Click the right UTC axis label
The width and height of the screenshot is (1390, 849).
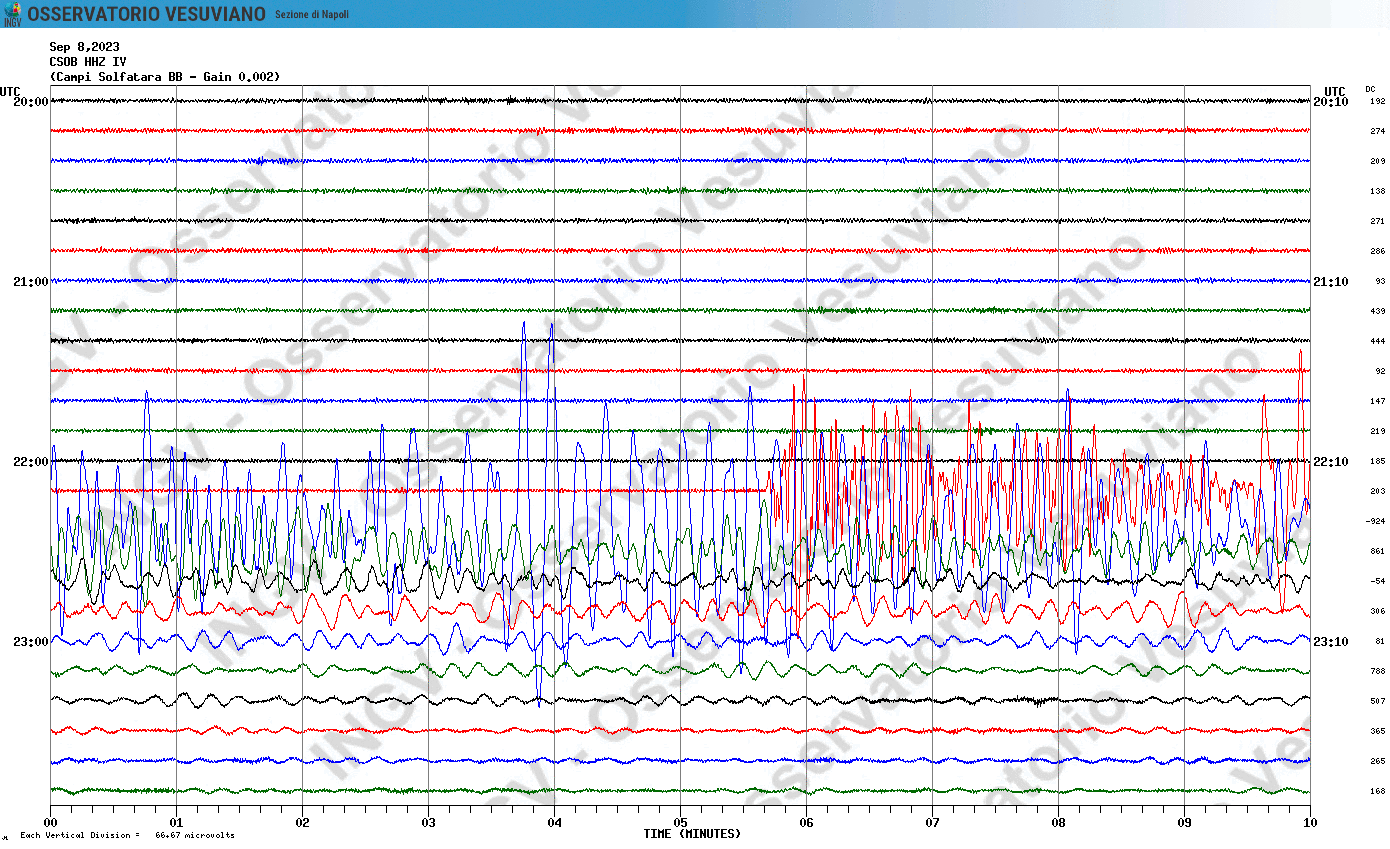point(1335,91)
